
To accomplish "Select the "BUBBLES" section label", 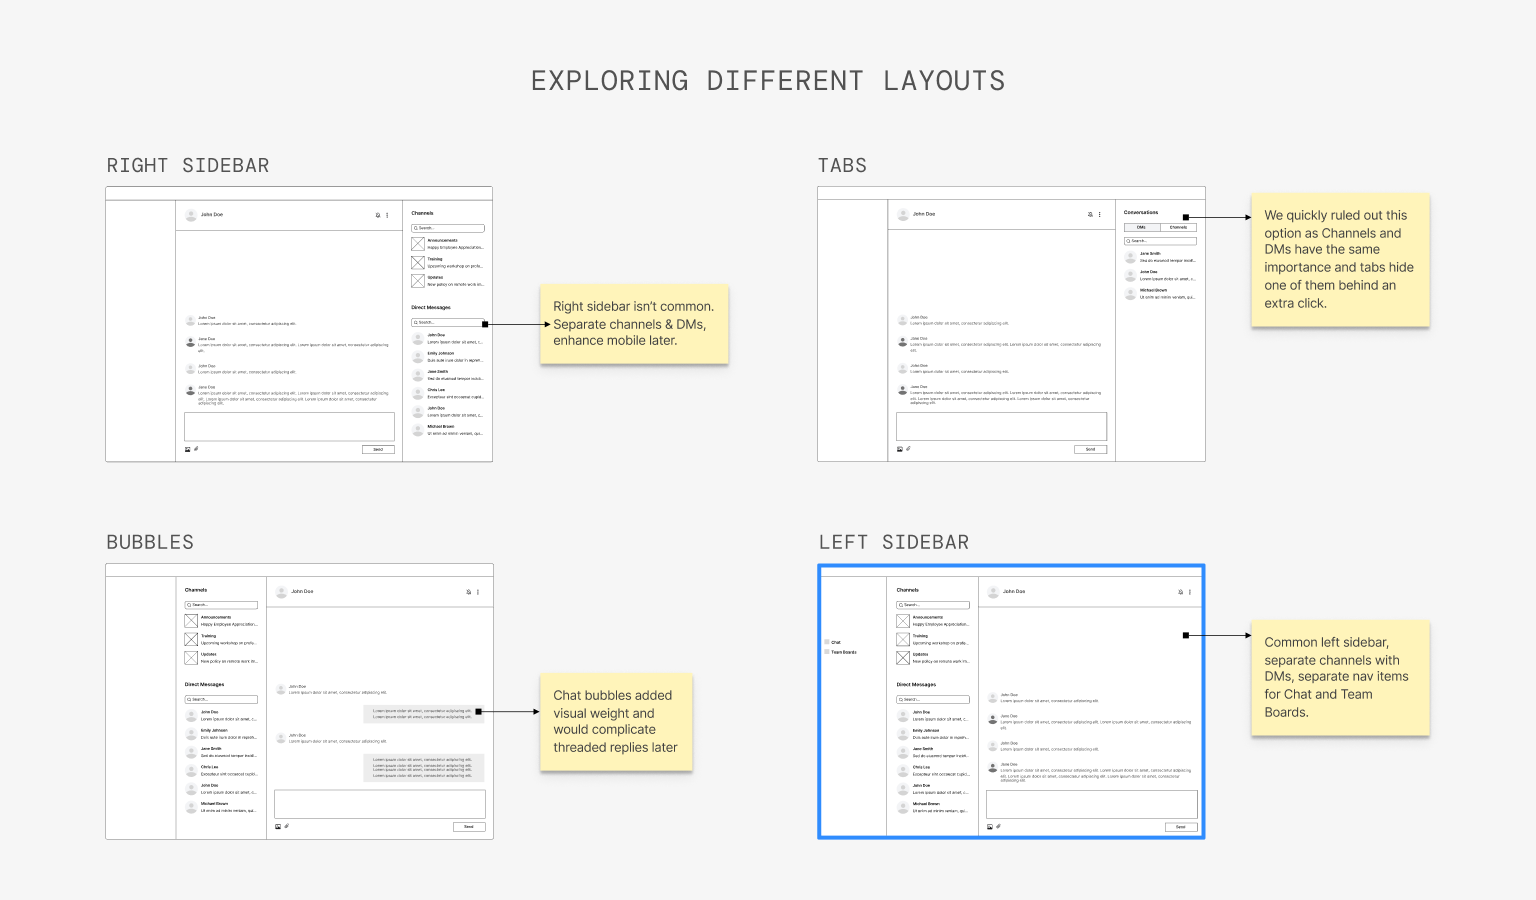I will 150,543.
